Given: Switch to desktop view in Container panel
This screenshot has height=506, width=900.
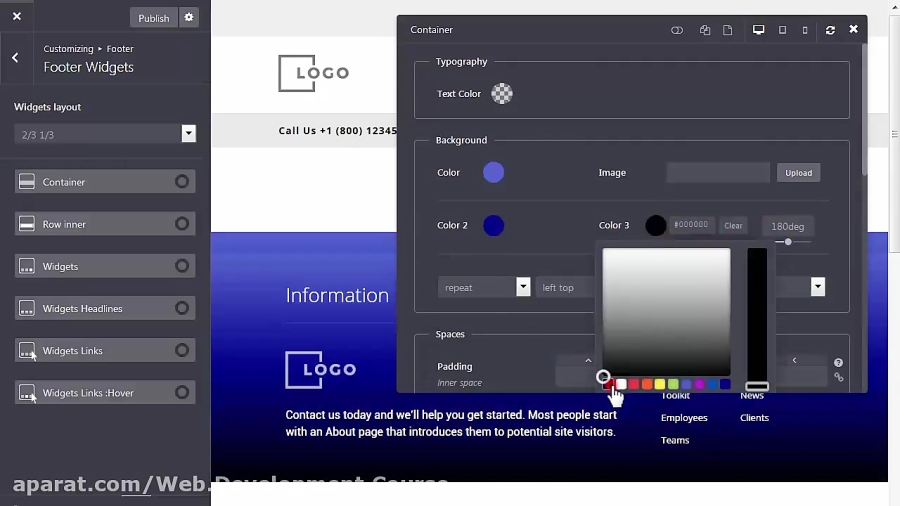Looking at the screenshot, I should (758, 30).
